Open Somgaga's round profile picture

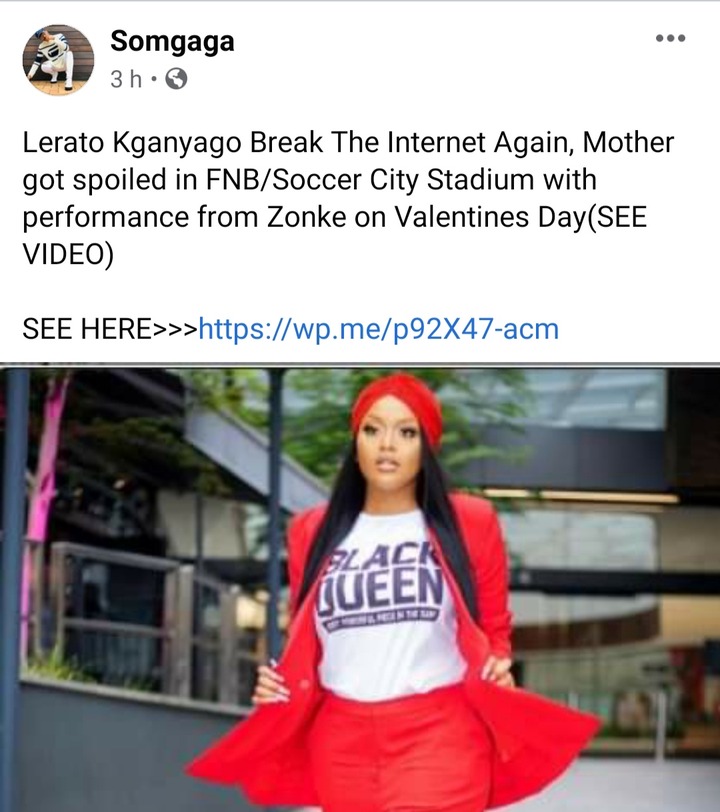pos(59,60)
